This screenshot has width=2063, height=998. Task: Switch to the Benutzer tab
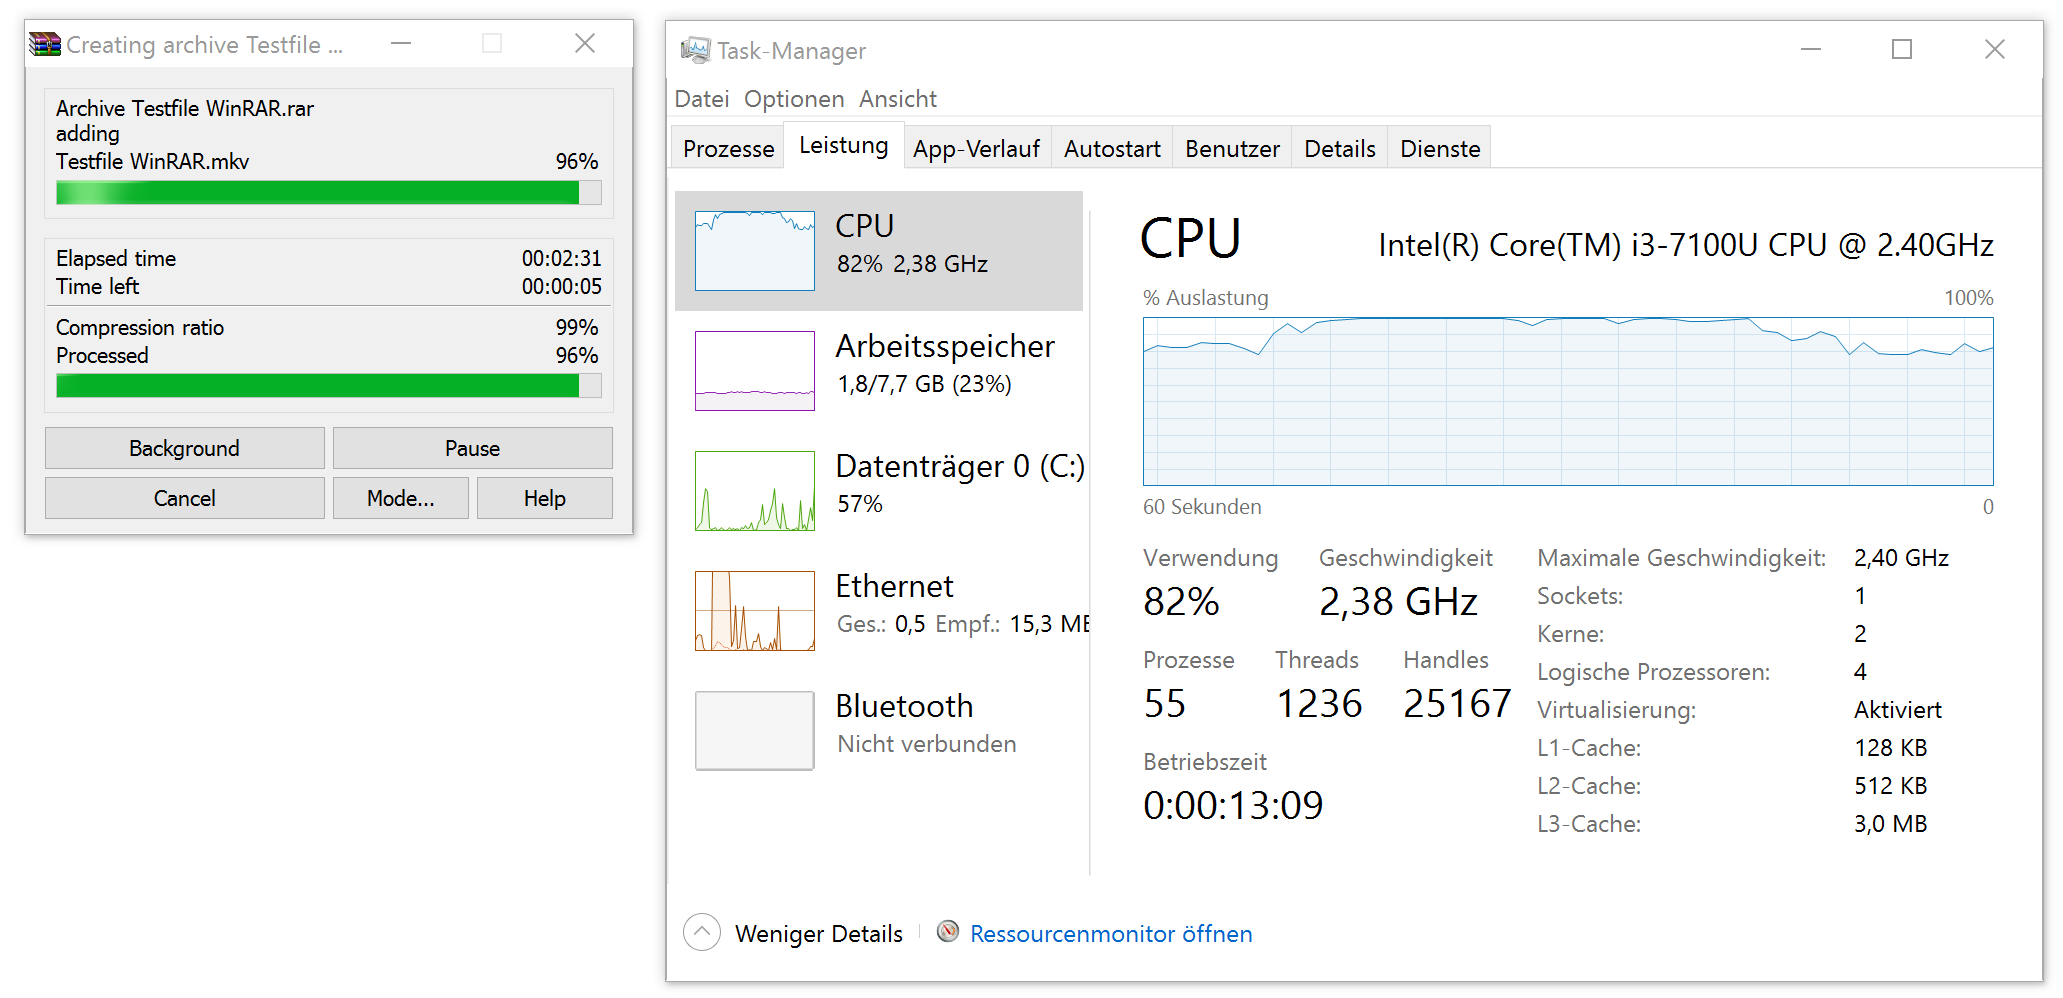[1232, 148]
